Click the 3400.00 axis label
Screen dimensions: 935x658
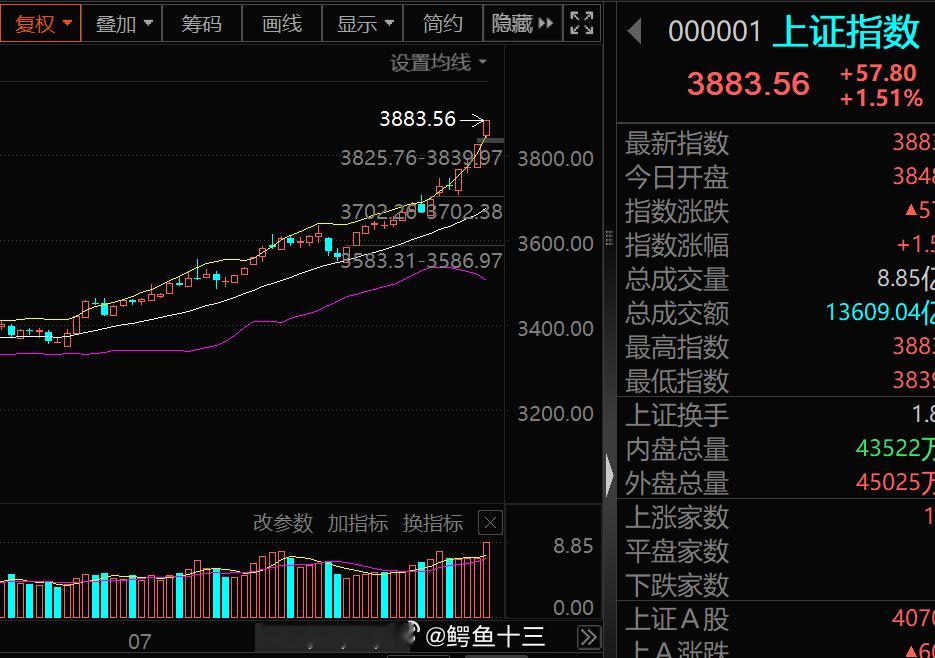coord(555,329)
